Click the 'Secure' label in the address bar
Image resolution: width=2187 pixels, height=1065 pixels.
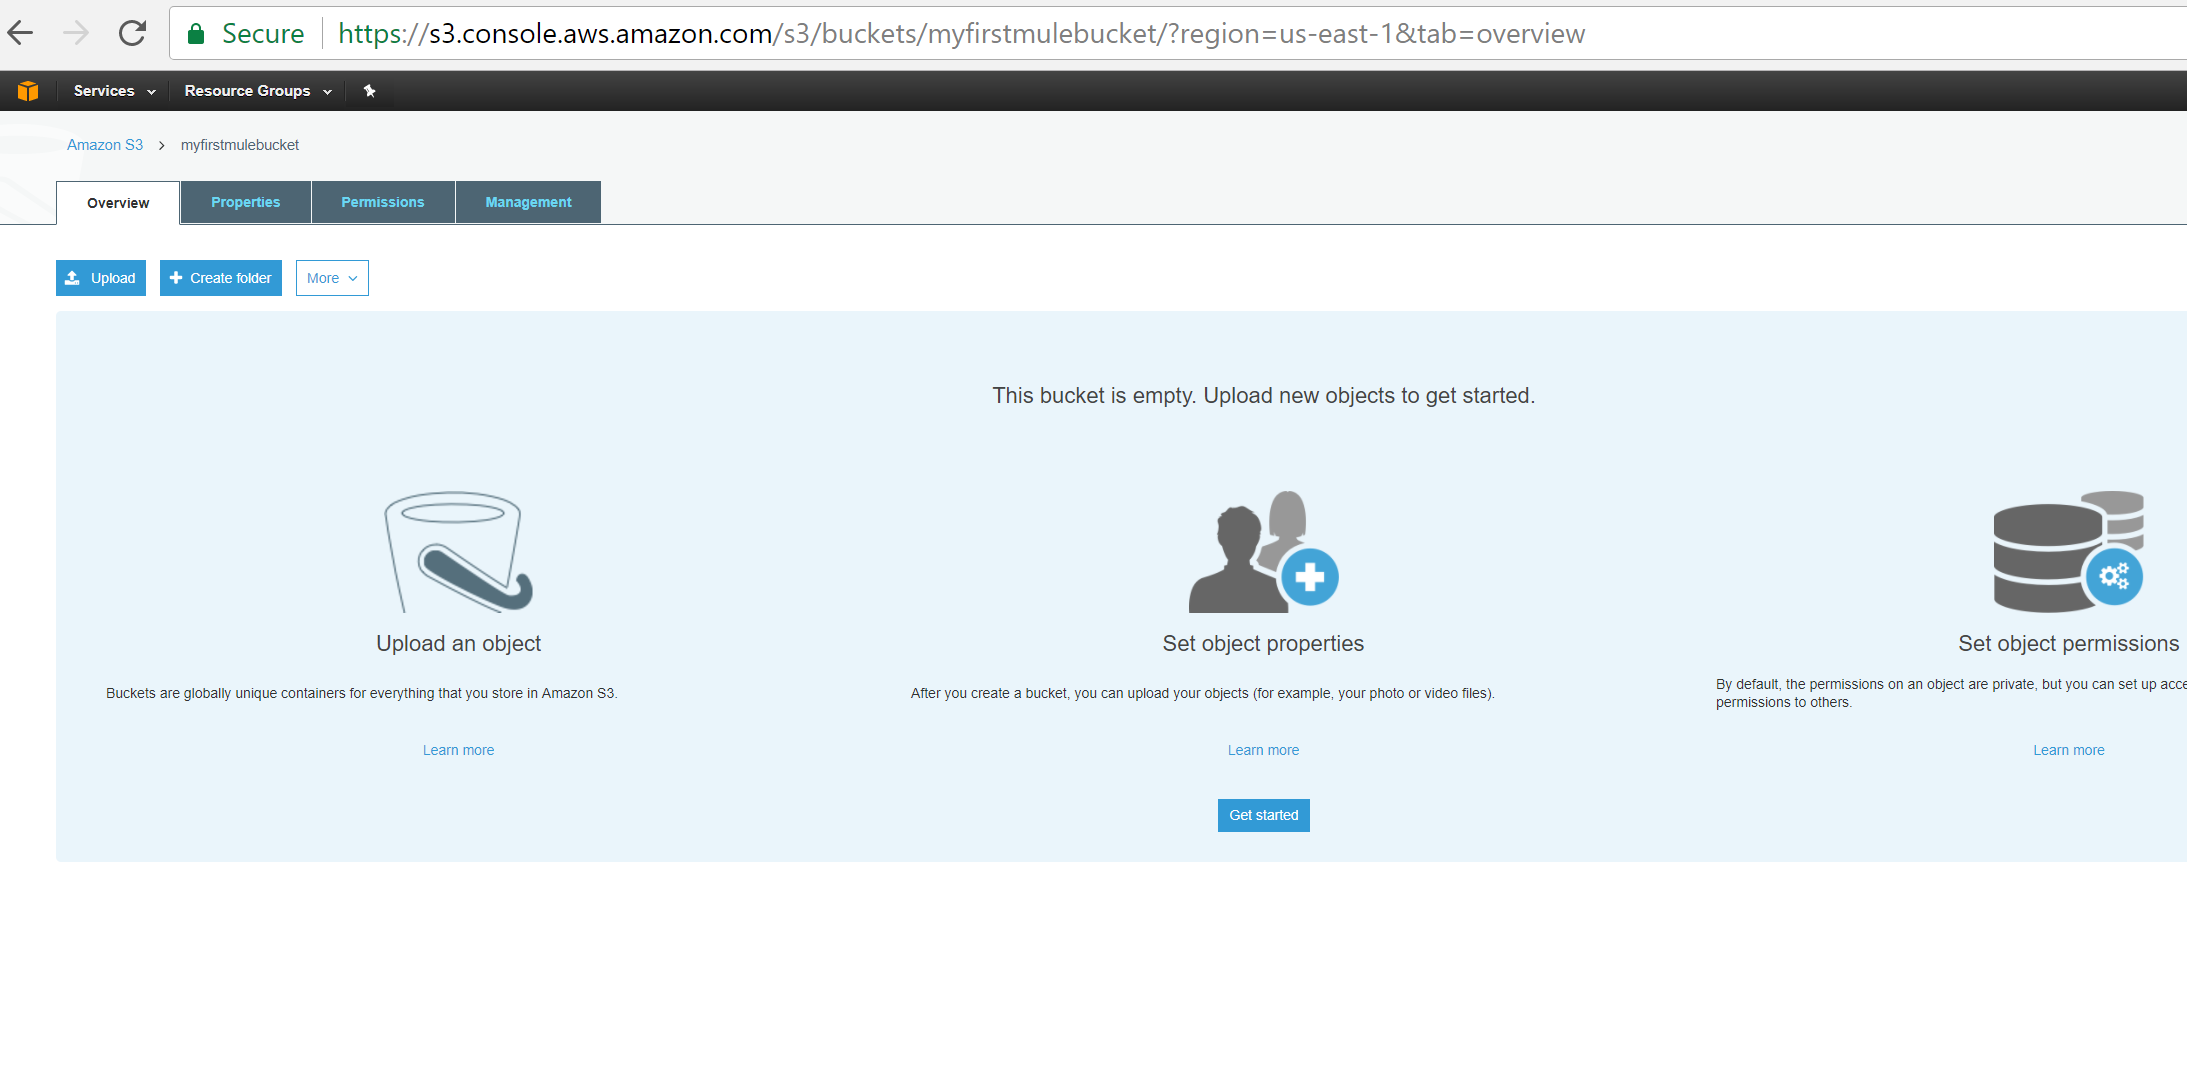[x=263, y=34]
